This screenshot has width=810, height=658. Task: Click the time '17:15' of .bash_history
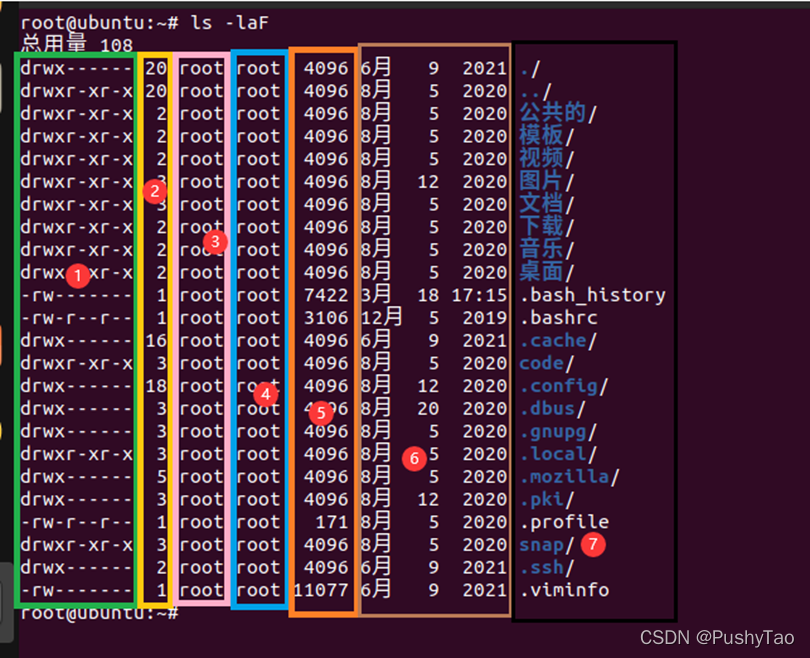[x=479, y=295]
